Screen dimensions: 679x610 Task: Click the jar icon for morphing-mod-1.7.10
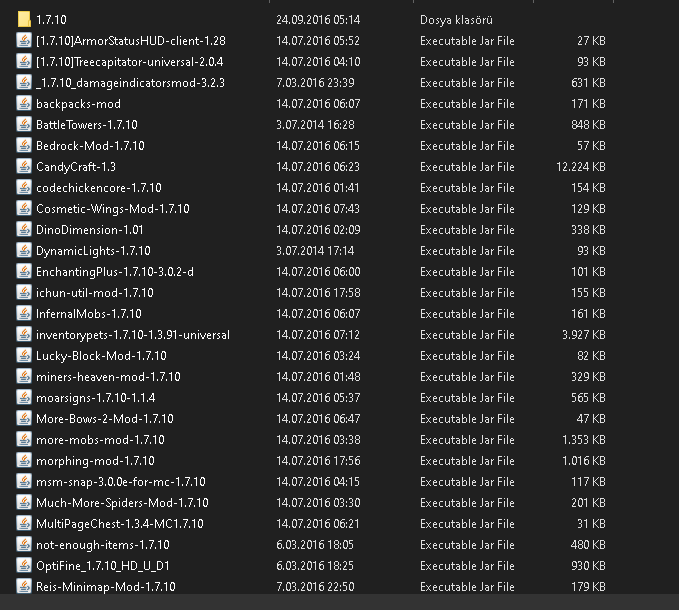24,460
